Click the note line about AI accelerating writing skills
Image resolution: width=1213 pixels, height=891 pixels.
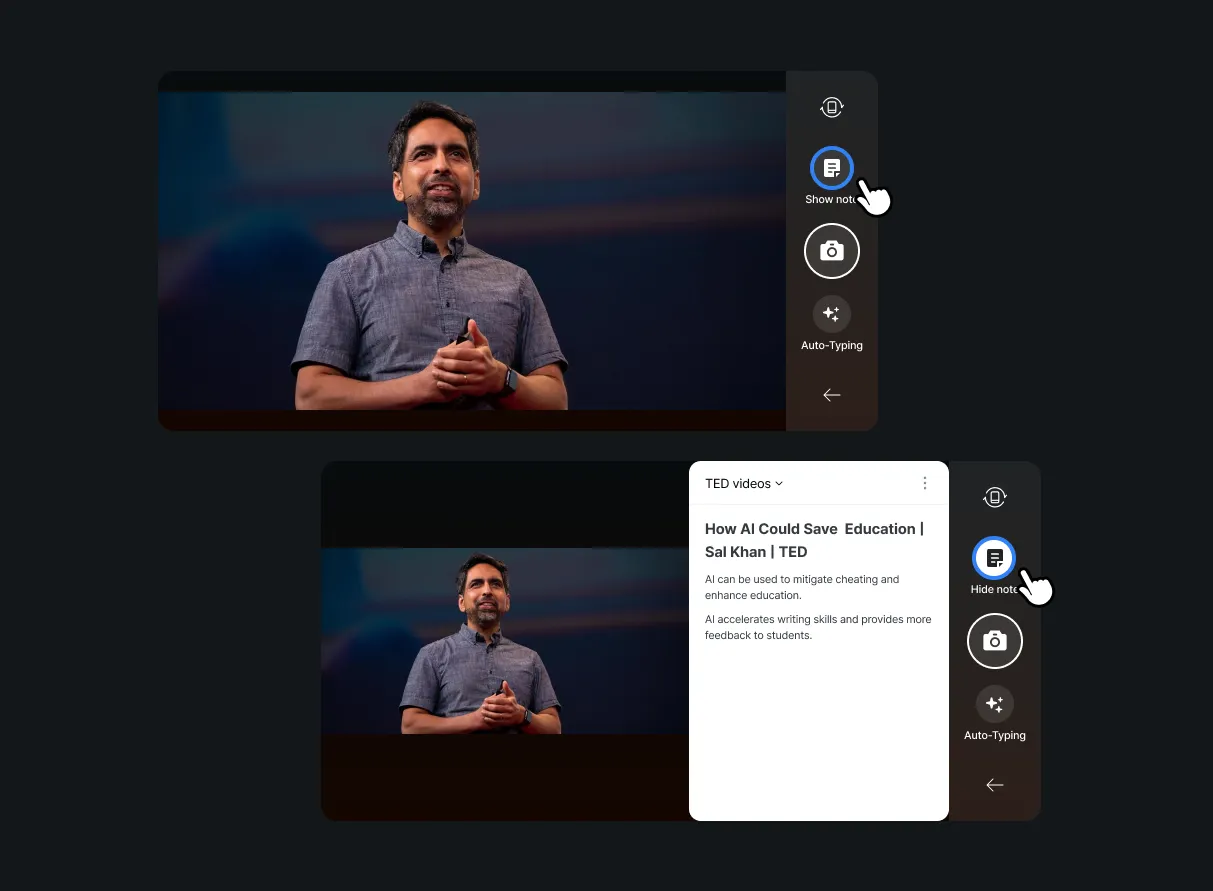pos(817,627)
